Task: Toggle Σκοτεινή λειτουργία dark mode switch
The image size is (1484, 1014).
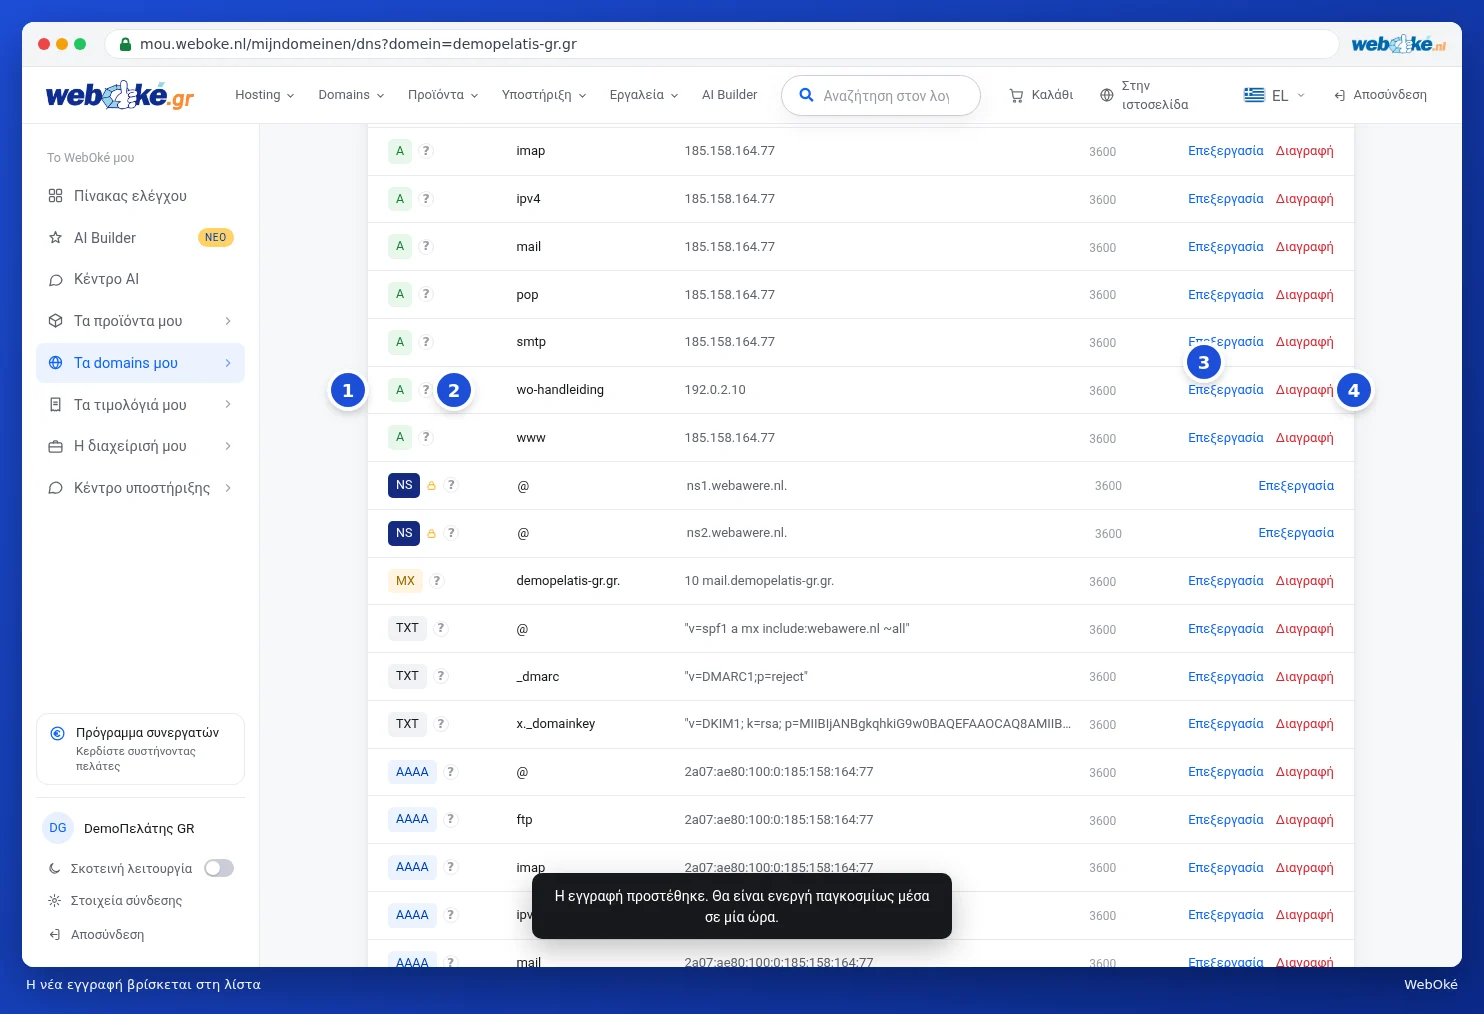Action: (219, 868)
